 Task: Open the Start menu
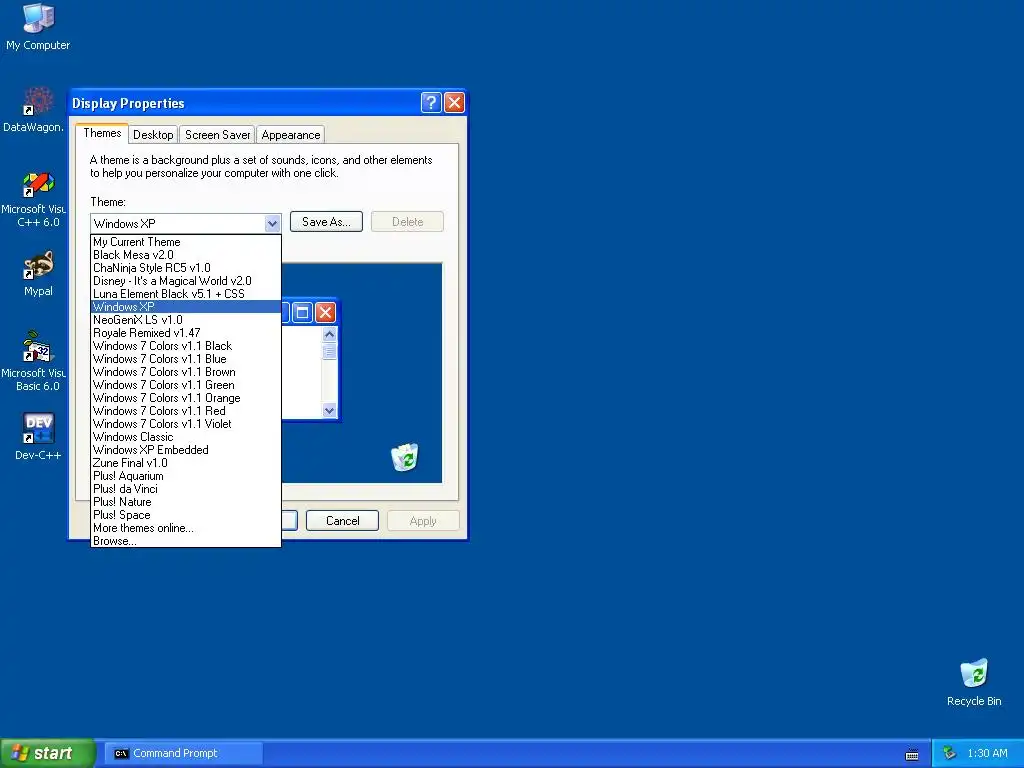[x=47, y=753]
